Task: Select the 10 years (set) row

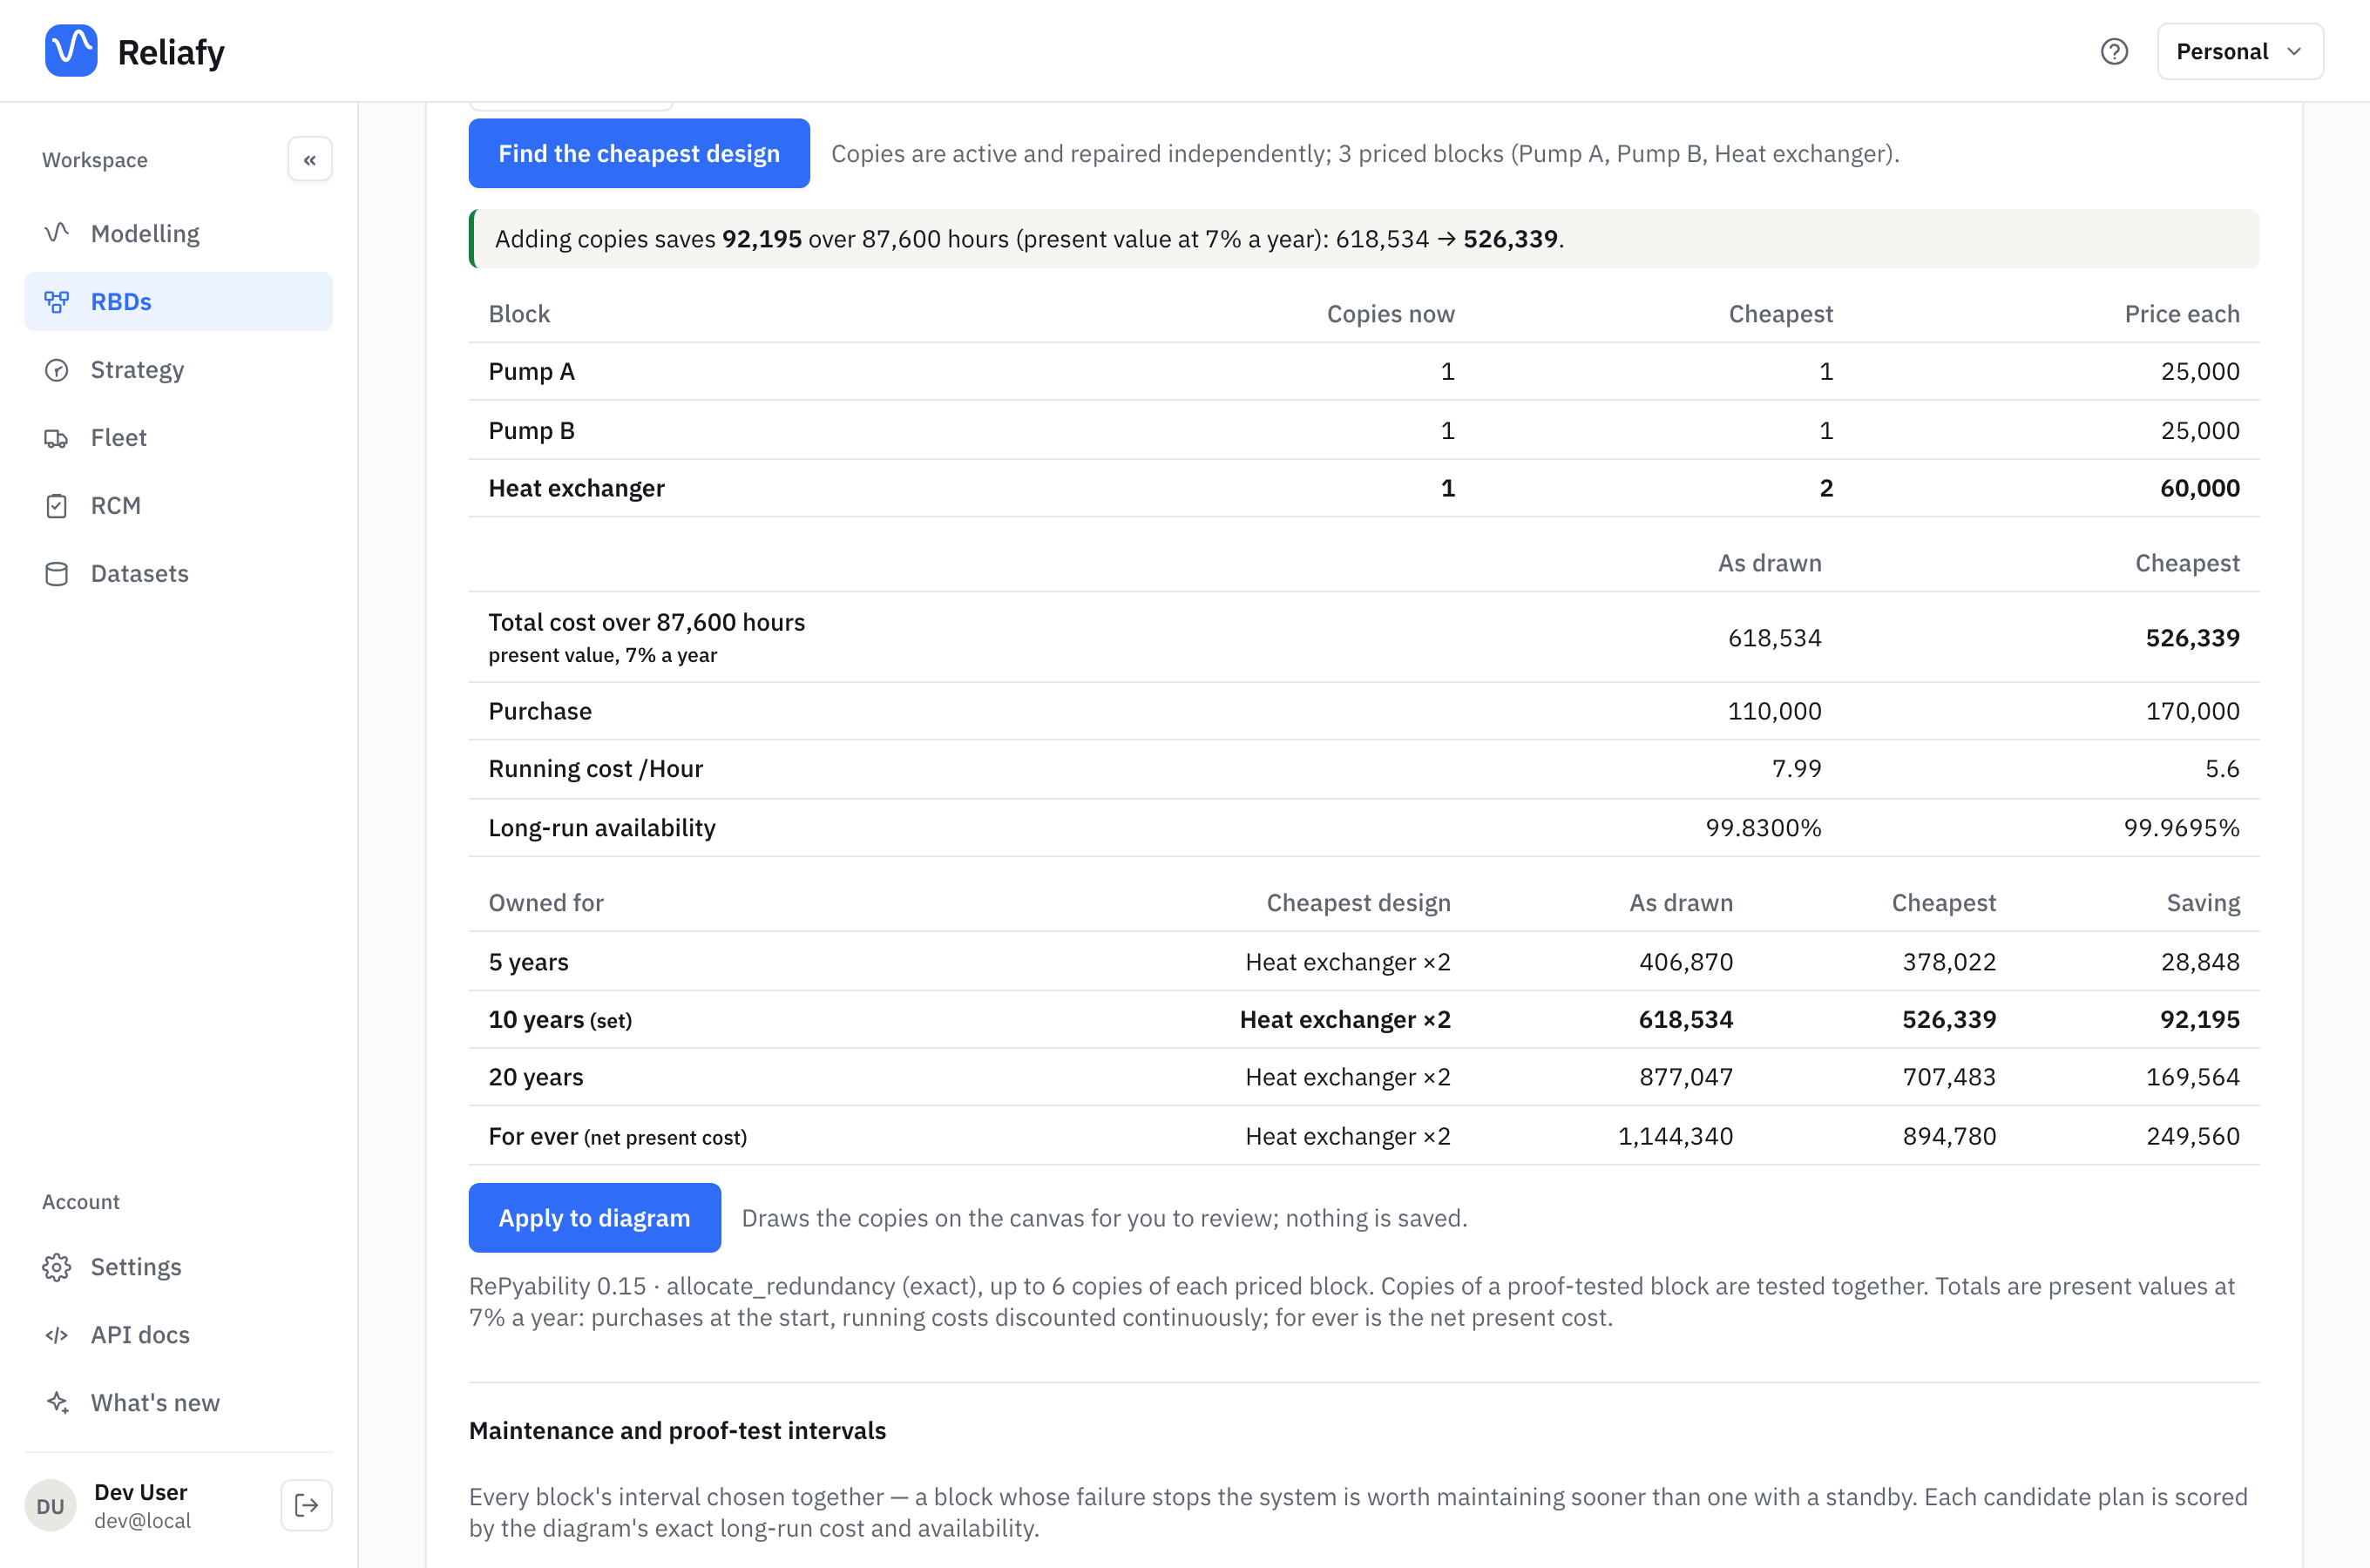Action: 1364,1019
